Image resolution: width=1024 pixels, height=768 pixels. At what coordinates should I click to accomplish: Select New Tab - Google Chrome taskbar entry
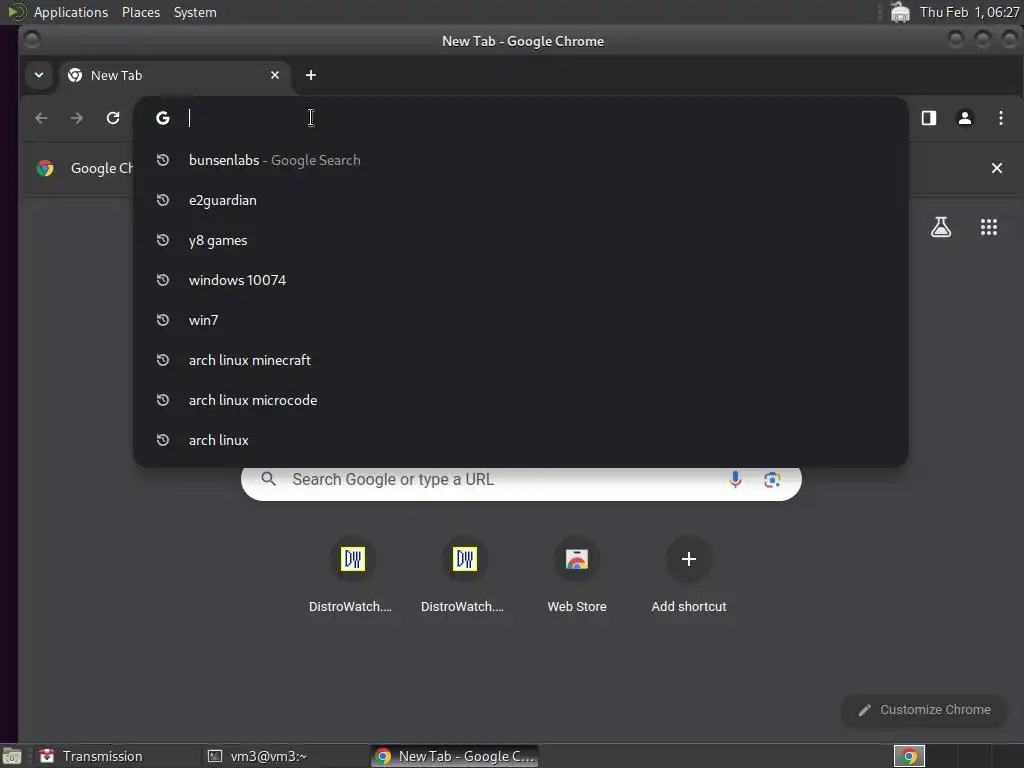455,756
